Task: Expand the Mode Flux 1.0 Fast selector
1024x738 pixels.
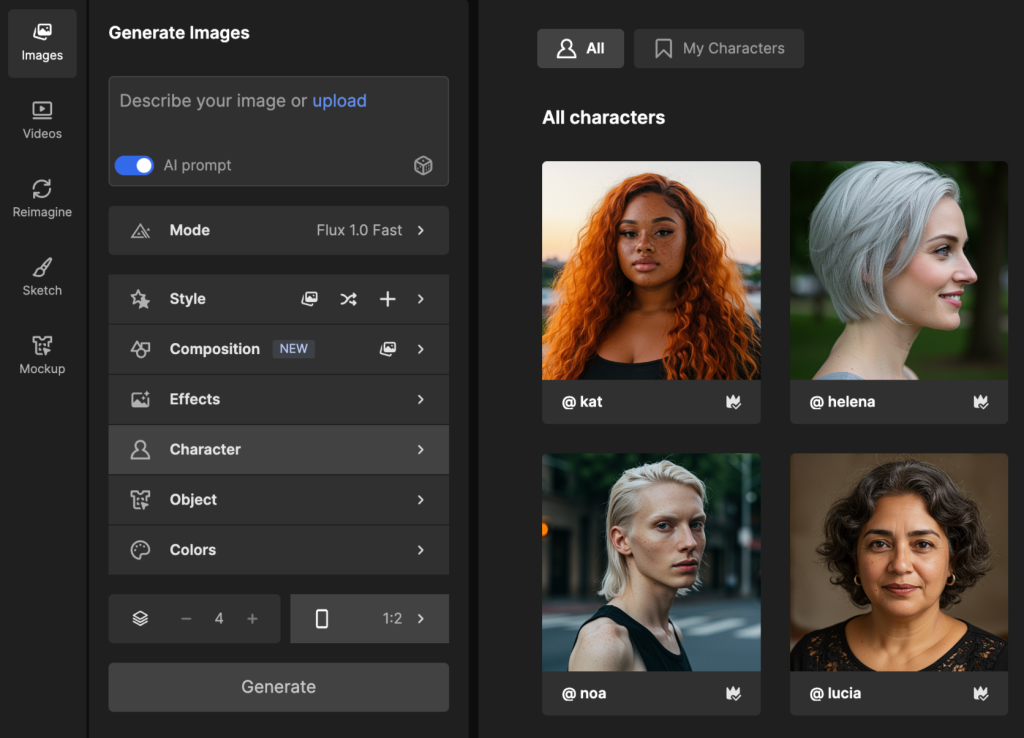Action: click(278, 230)
